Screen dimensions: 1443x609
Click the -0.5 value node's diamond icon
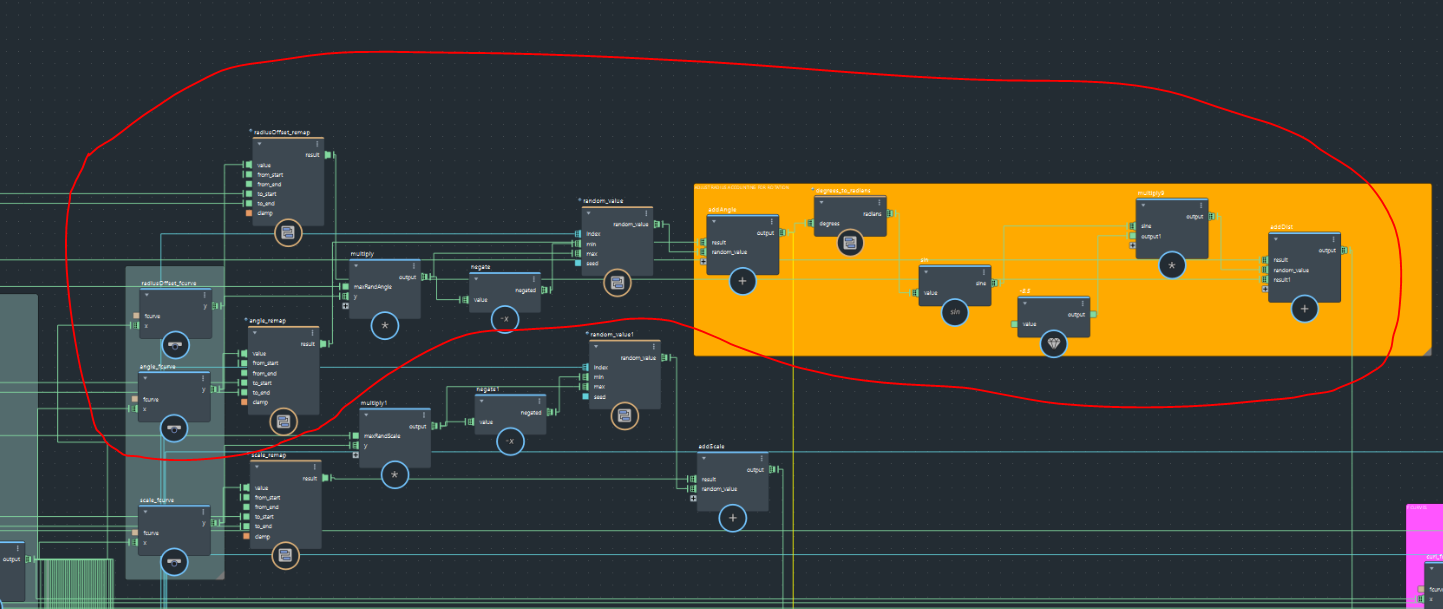click(1054, 345)
